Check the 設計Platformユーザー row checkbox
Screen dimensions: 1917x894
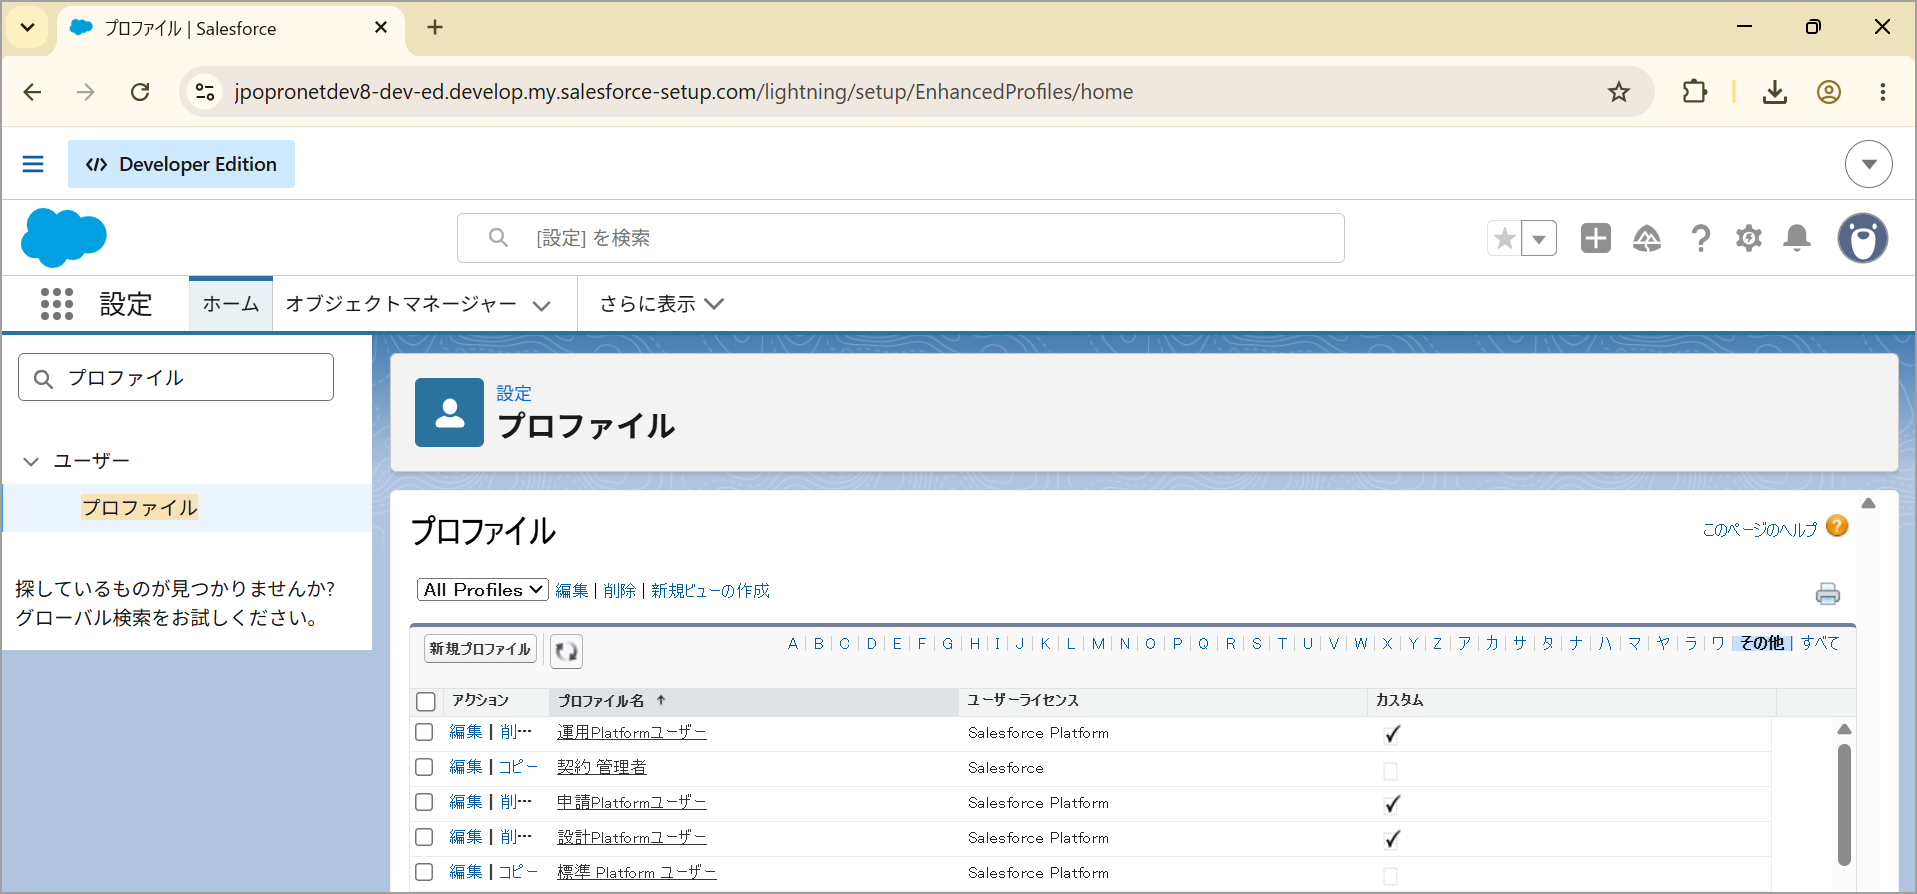[424, 837]
